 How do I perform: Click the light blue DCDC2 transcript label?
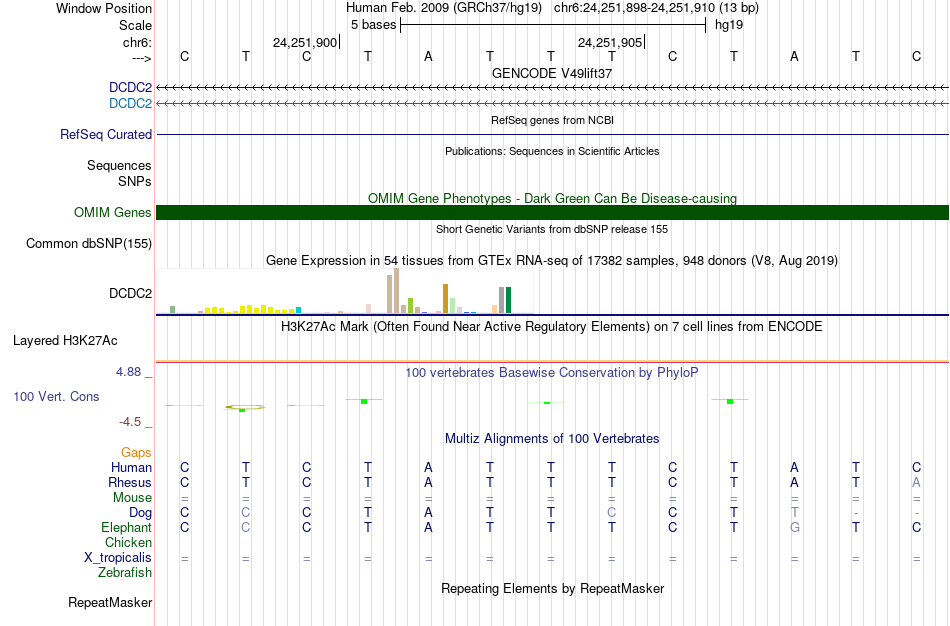click(130, 103)
